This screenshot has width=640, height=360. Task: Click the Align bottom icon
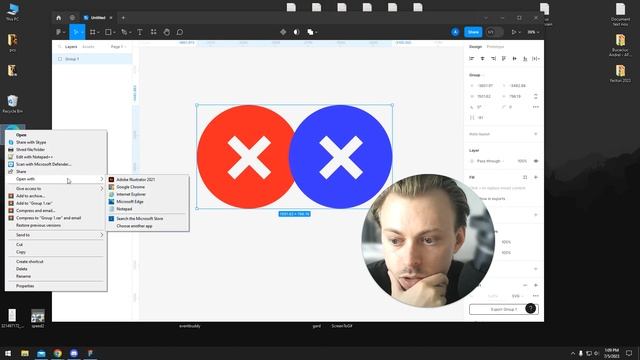(525, 59)
